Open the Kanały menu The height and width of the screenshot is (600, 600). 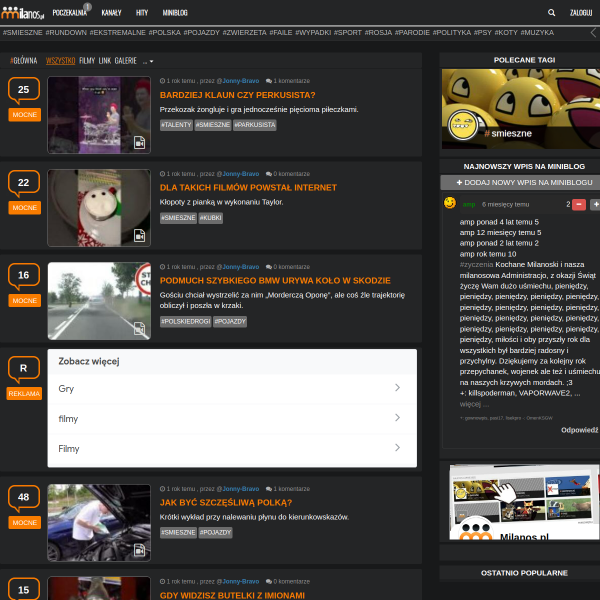click(111, 13)
